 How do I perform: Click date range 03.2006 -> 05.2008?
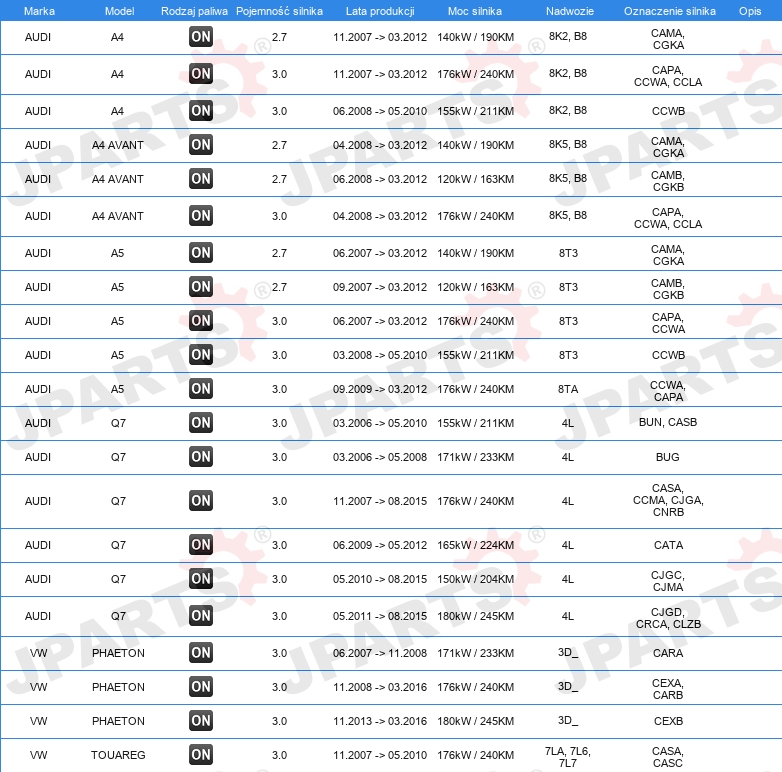[x=380, y=457]
